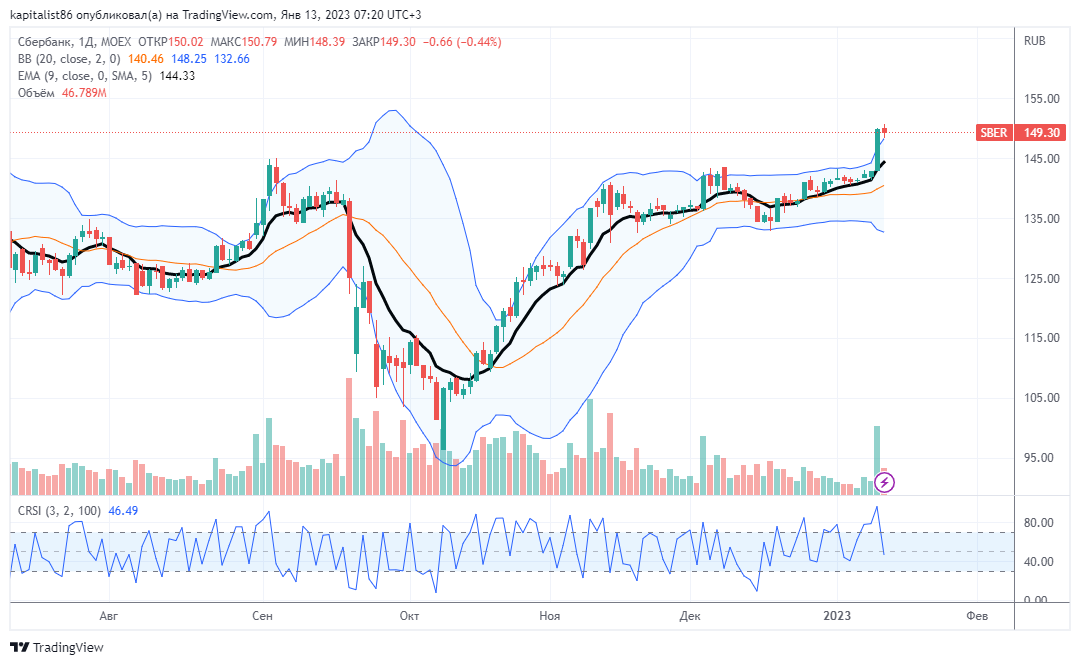Click the 135.00 price axis label
This screenshot has height=665, width=1080.
(x=1041, y=218)
